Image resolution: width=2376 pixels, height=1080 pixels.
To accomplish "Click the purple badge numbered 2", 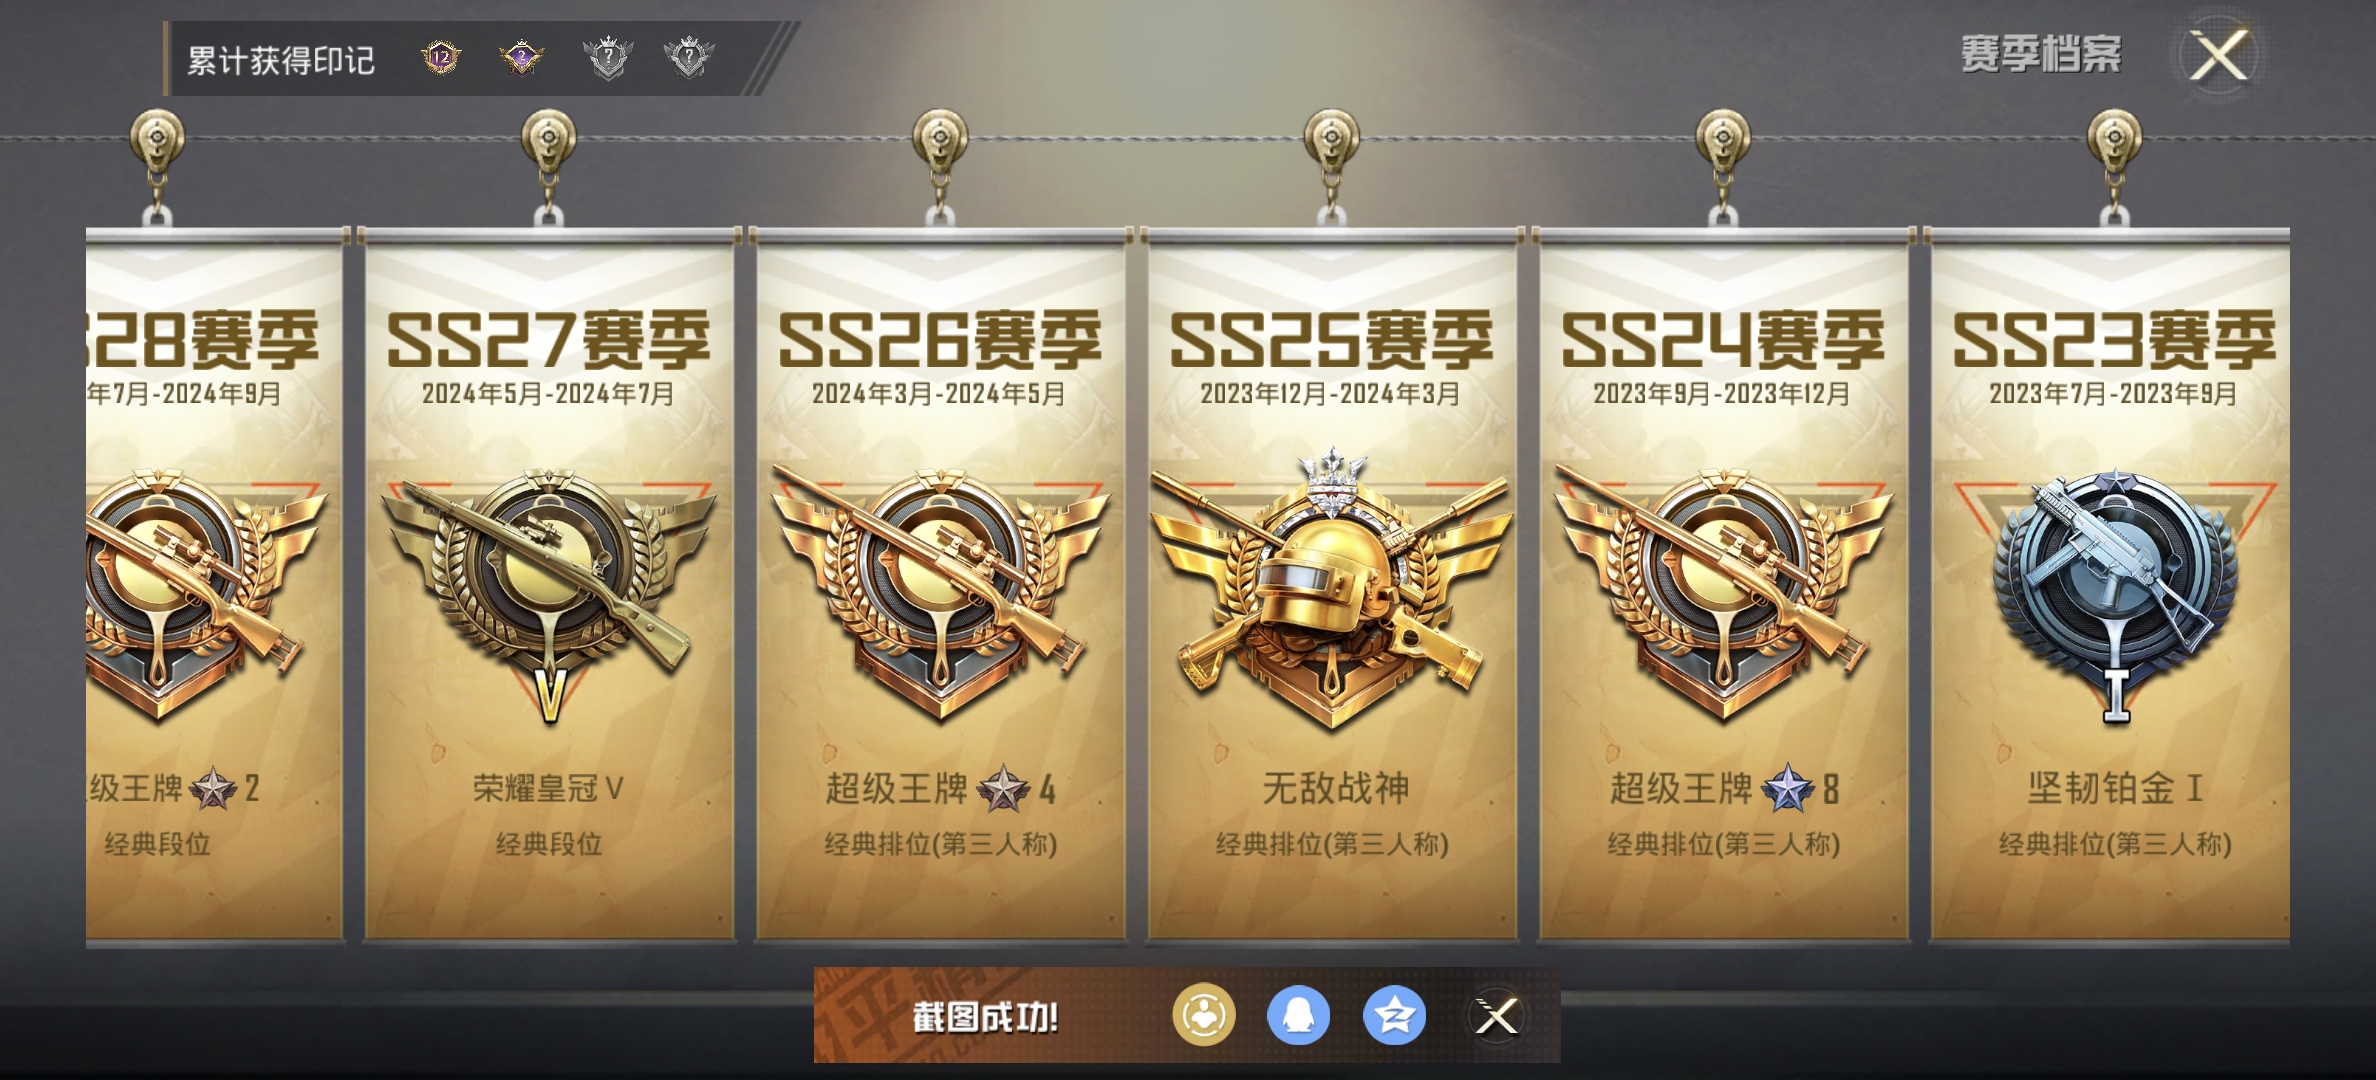I will (522, 58).
